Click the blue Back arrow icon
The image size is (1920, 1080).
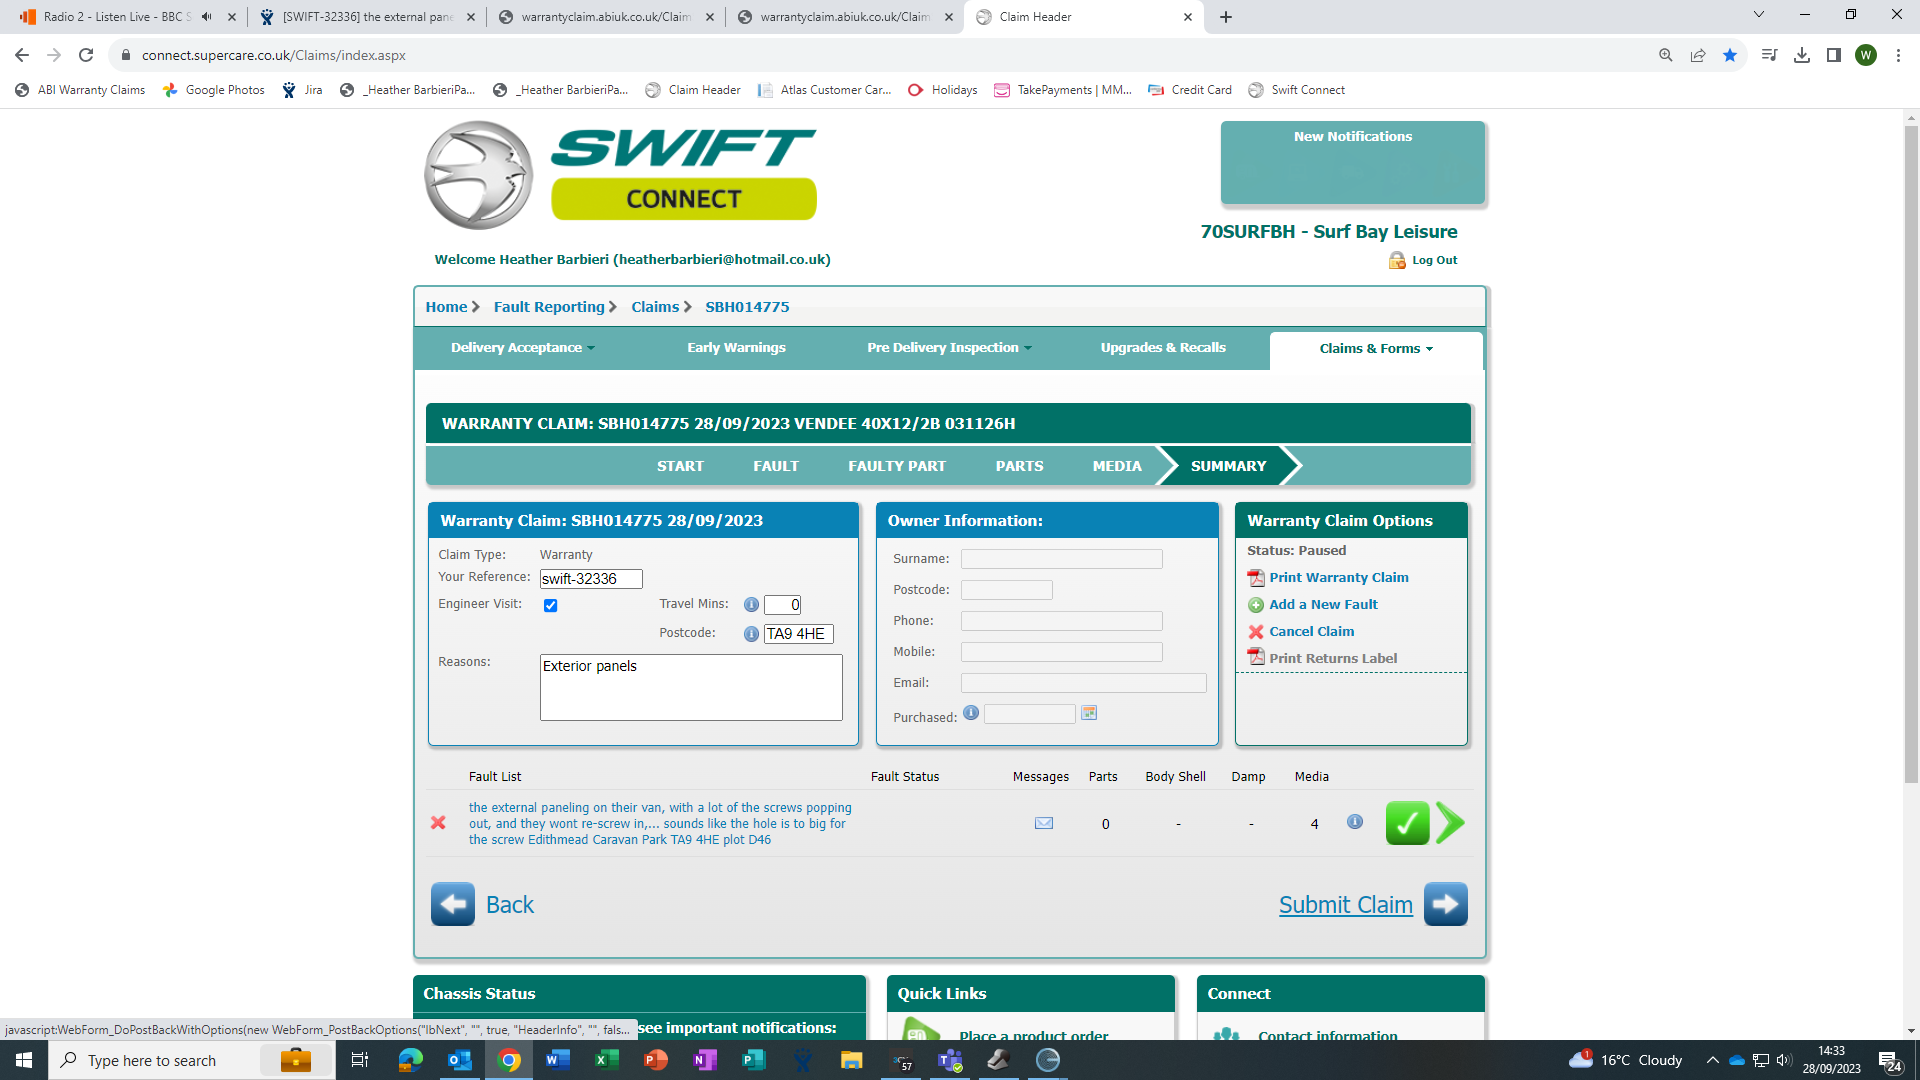[453, 904]
